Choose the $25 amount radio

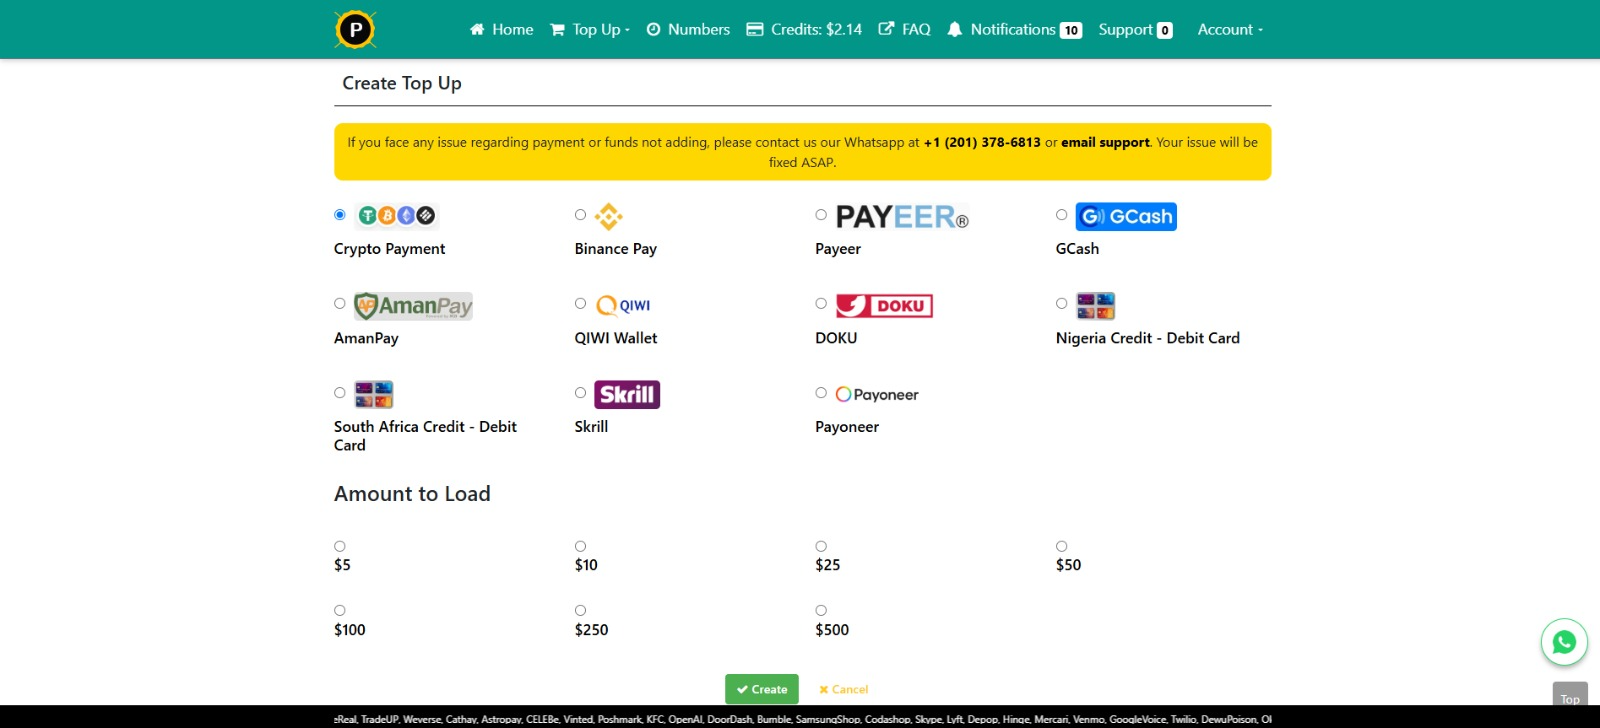click(x=821, y=546)
